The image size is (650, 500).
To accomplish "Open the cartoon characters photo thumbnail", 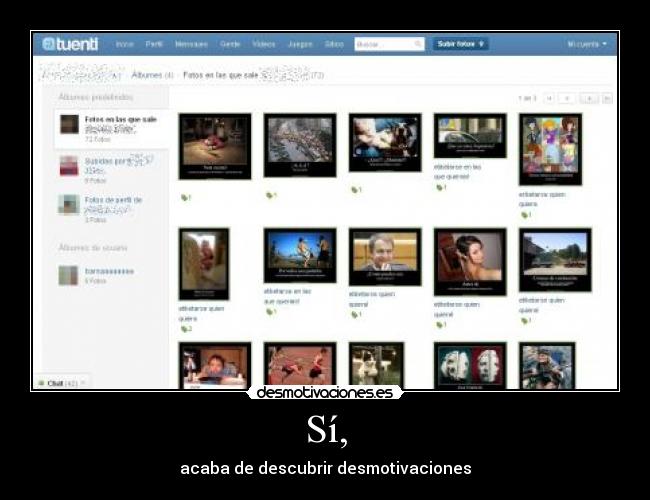I will point(551,149).
